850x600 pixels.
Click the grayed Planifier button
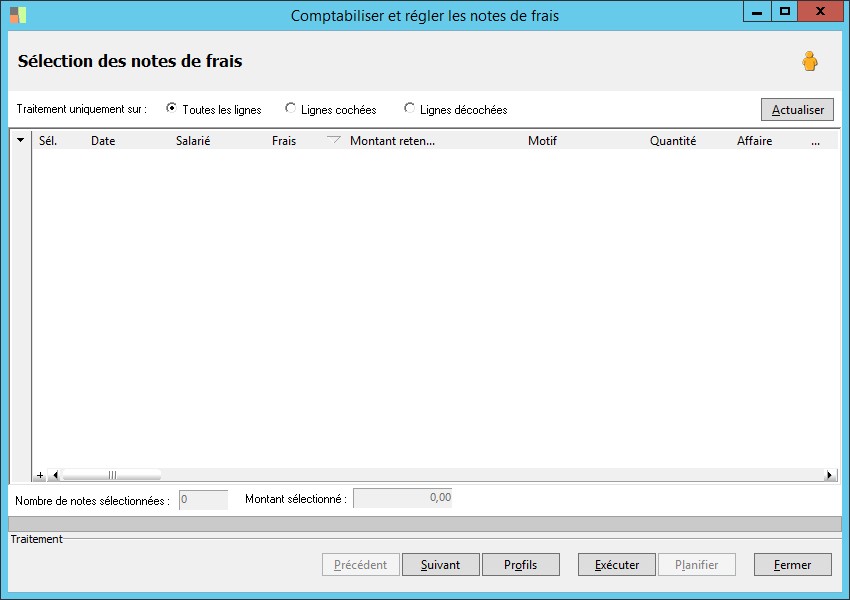click(x=697, y=565)
